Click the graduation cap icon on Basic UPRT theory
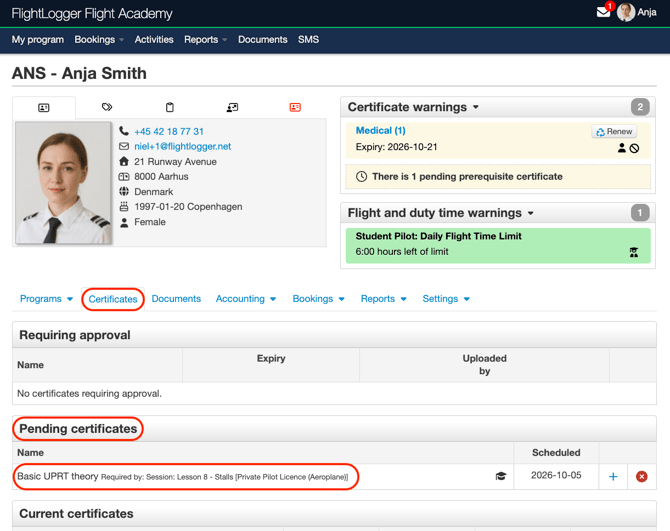Image resolution: width=670 pixels, height=531 pixels. (x=501, y=476)
